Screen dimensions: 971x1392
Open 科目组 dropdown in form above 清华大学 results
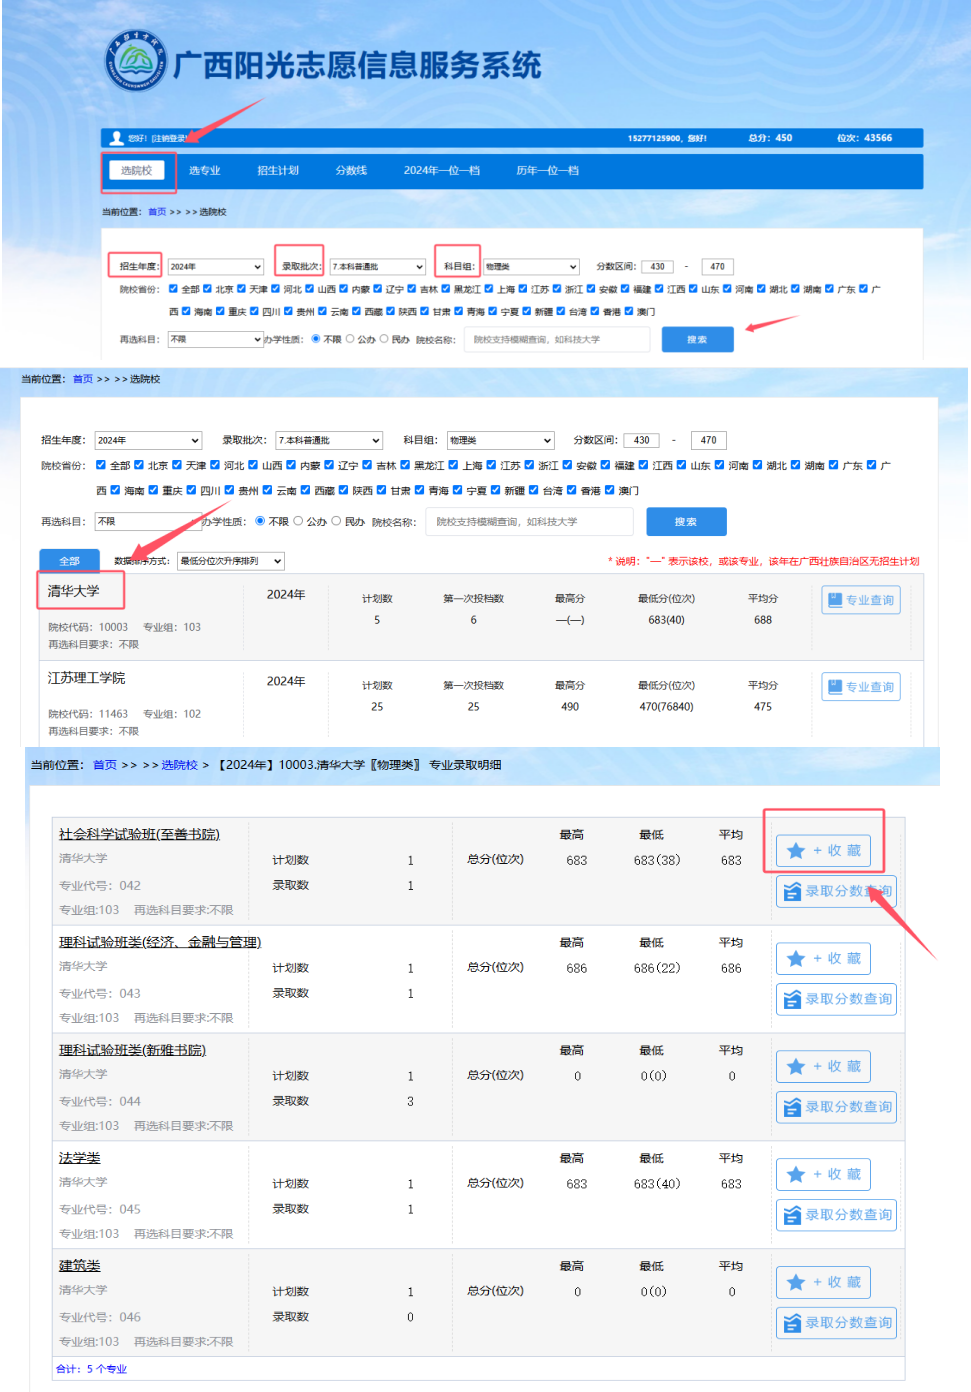coord(500,440)
